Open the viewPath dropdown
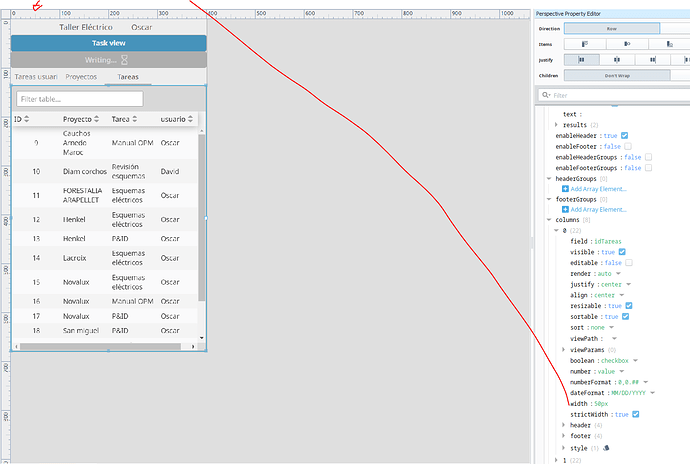690x464 pixels. 614,339
